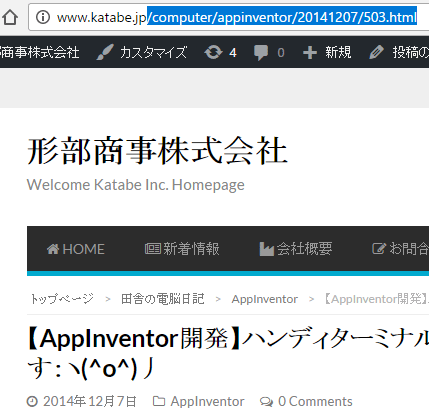This screenshot has width=429, height=411.
Task: Open site information icon in address bar
Action: pos(43,17)
